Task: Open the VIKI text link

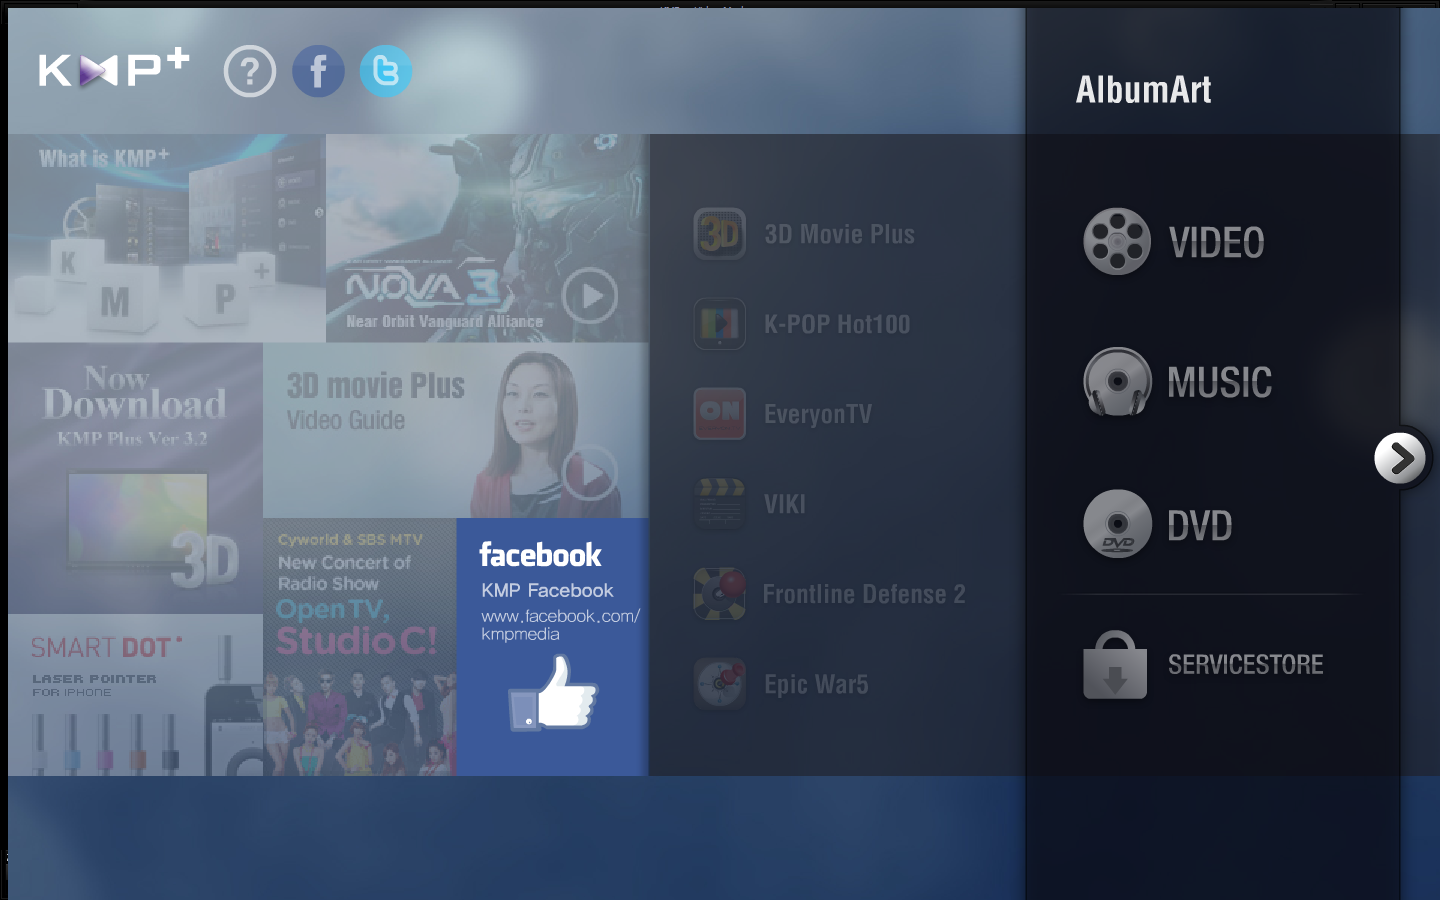Action: tap(785, 504)
